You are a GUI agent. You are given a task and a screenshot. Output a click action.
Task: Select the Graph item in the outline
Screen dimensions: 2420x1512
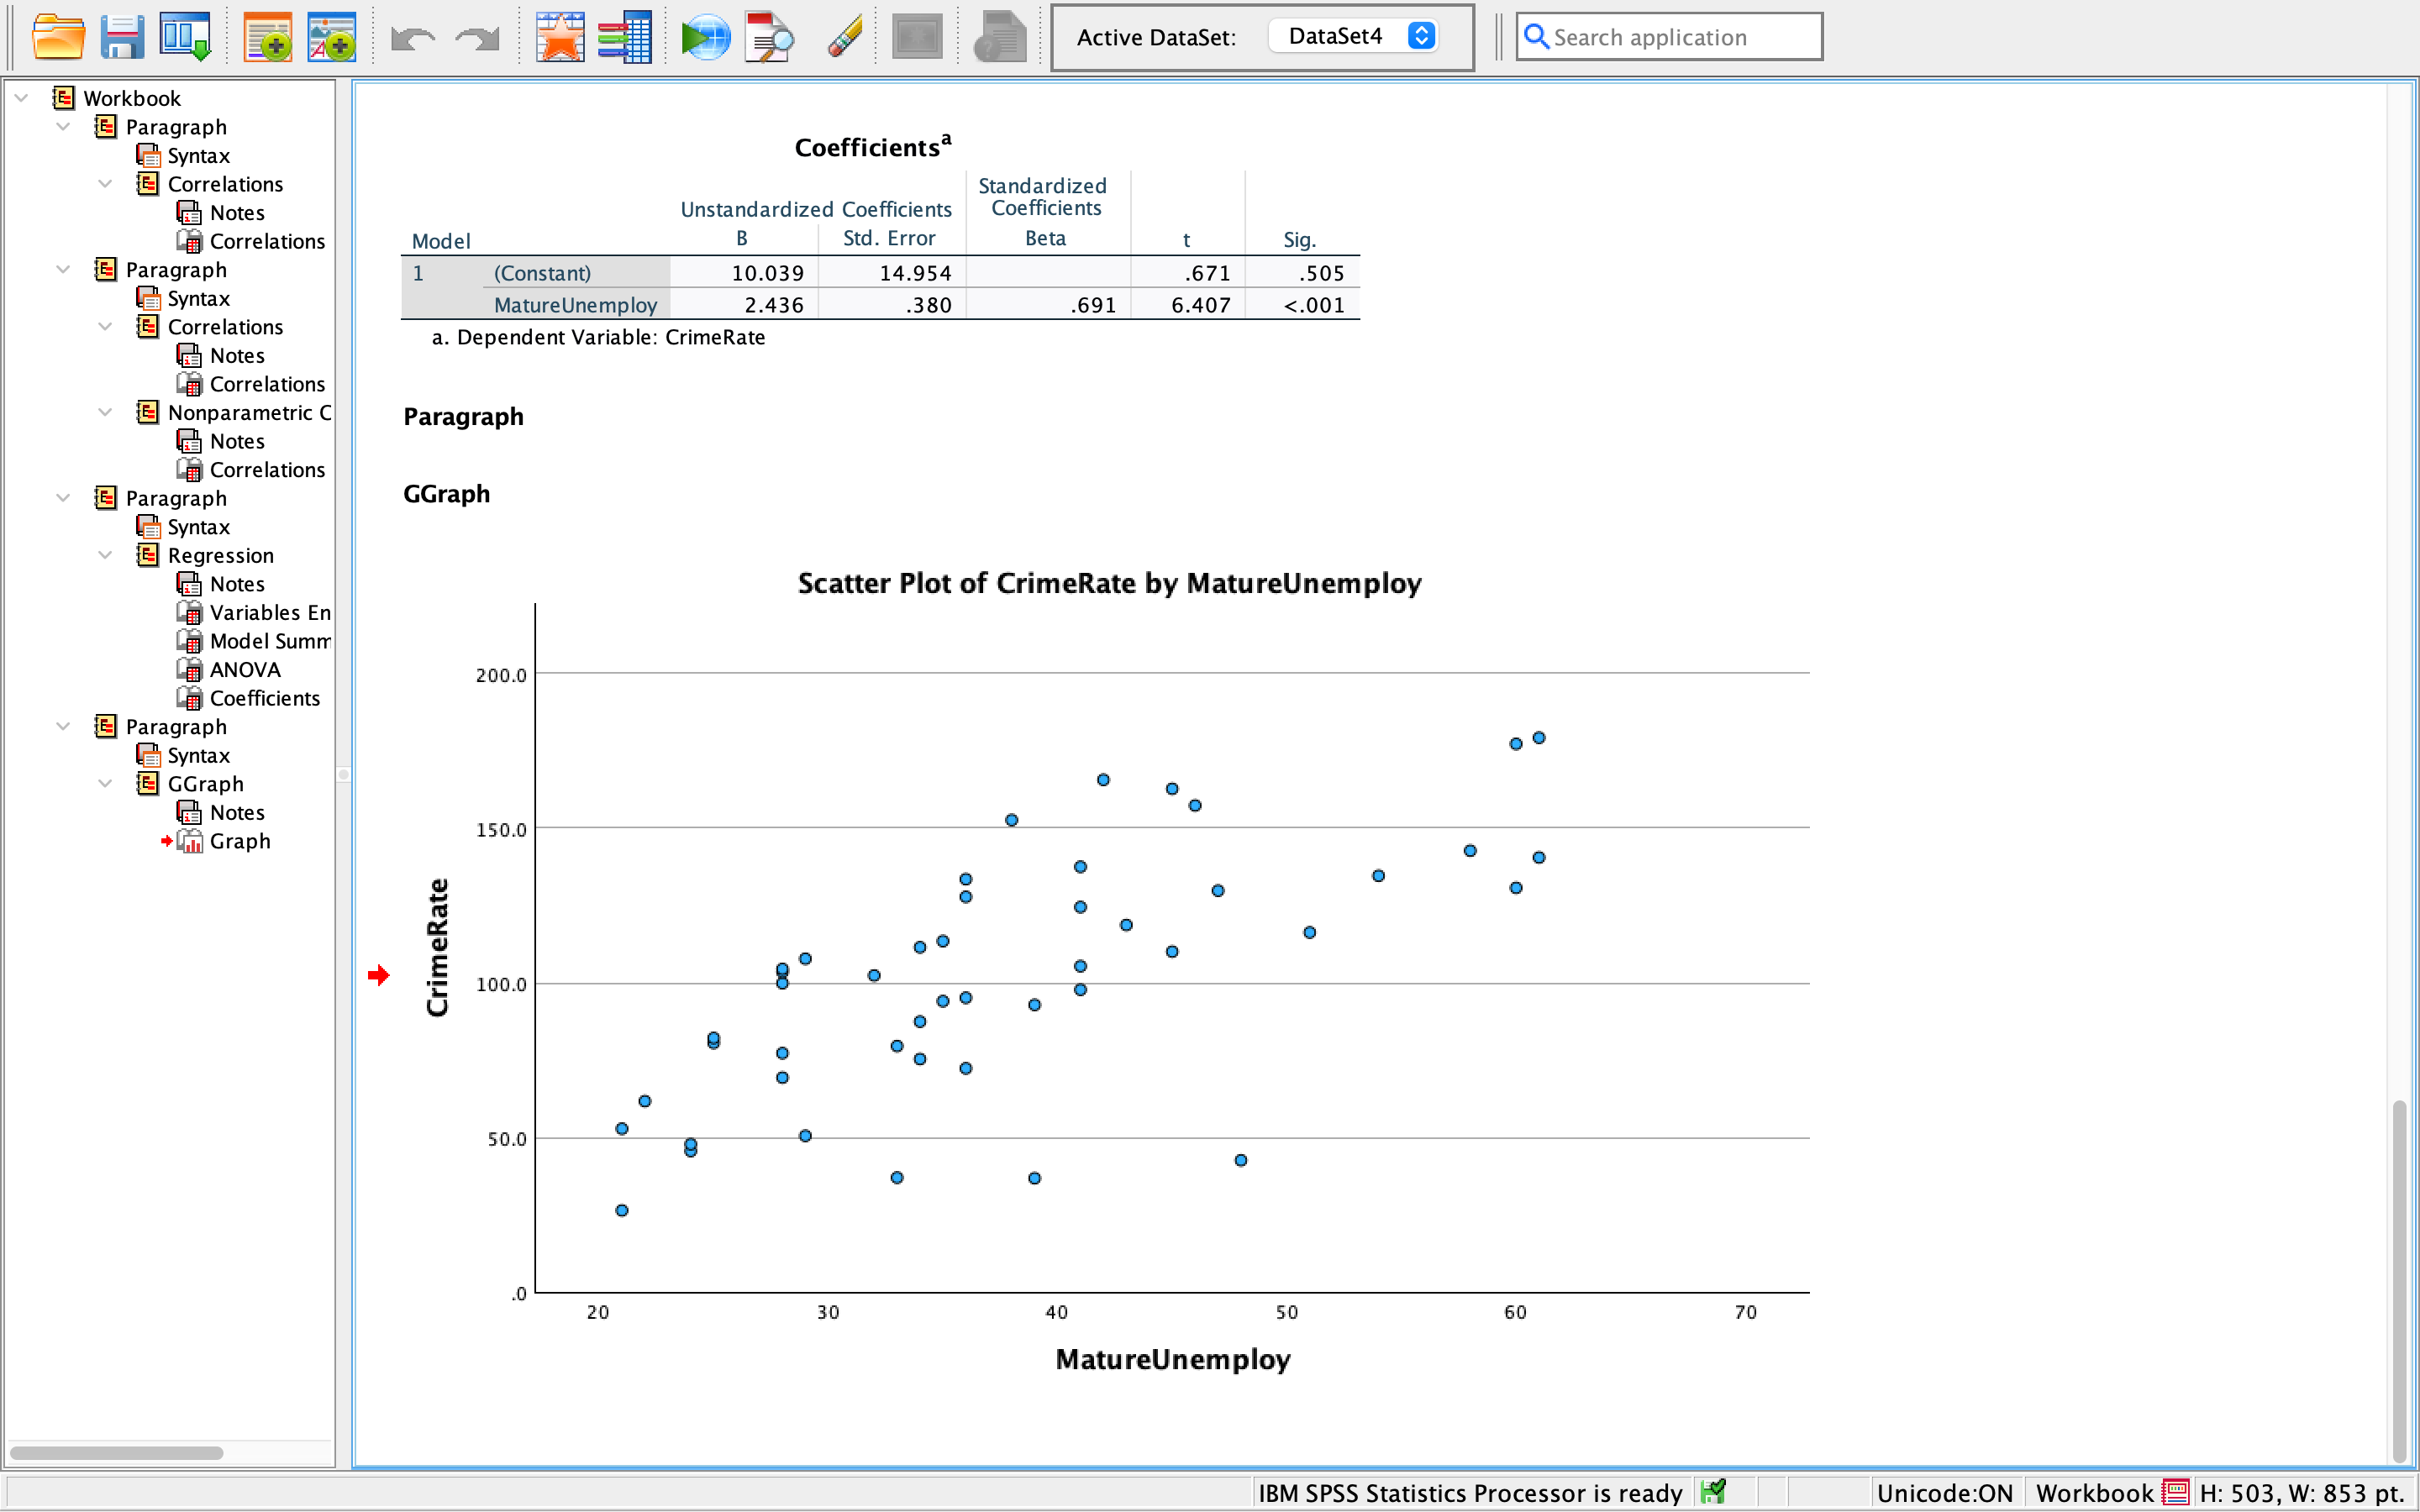pyautogui.click(x=240, y=841)
